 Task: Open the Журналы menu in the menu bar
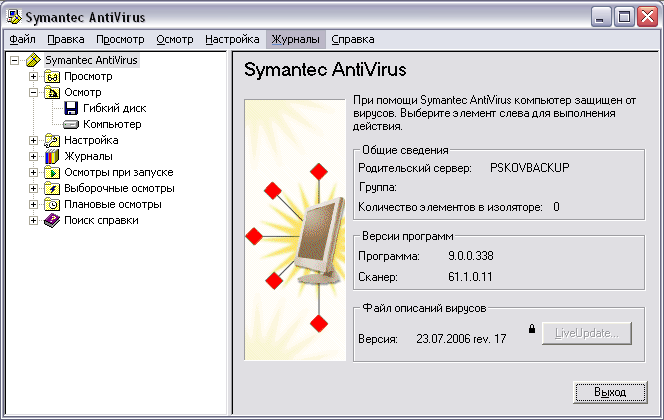point(296,39)
